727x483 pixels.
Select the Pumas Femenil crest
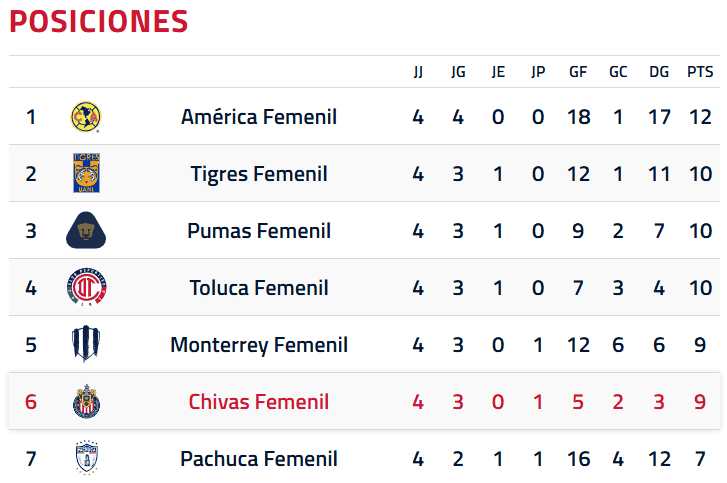point(86,230)
